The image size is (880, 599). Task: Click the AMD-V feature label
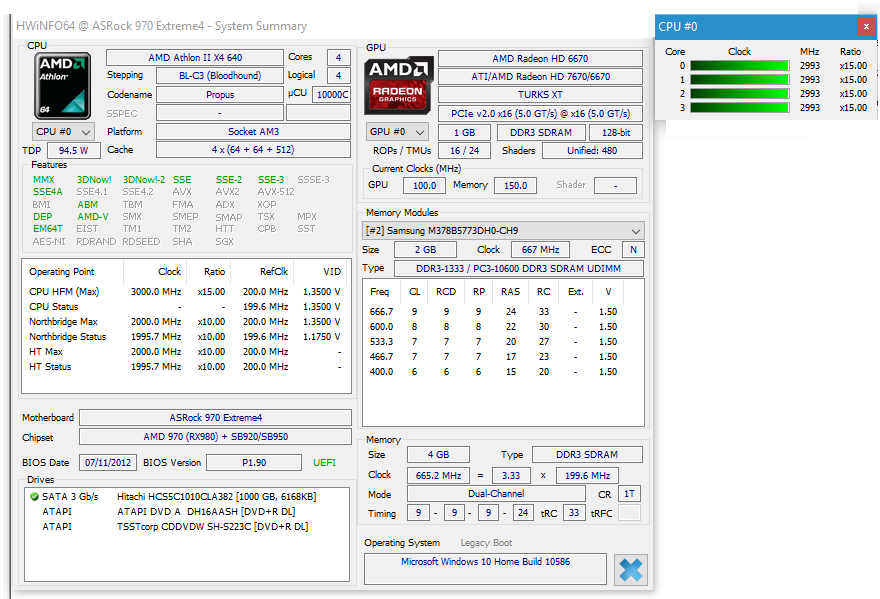(x=93, y=217)
